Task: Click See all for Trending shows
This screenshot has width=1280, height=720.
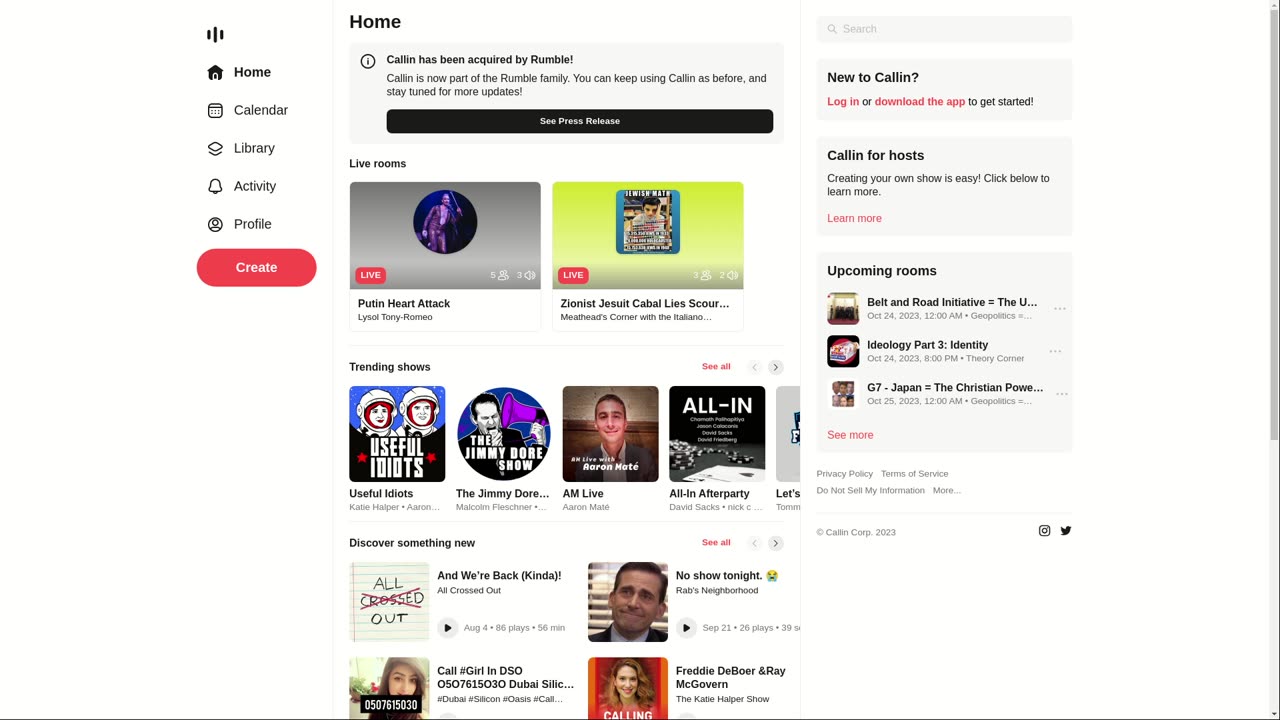Action: coord(716,367)
